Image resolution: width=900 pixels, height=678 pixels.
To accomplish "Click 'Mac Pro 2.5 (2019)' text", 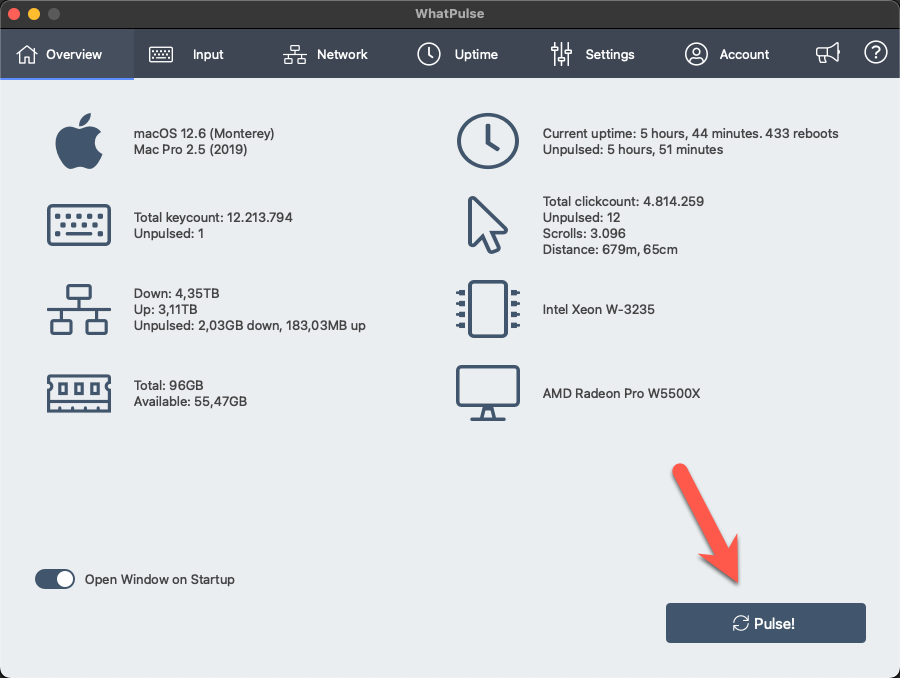I will click(x=191, y=149).
